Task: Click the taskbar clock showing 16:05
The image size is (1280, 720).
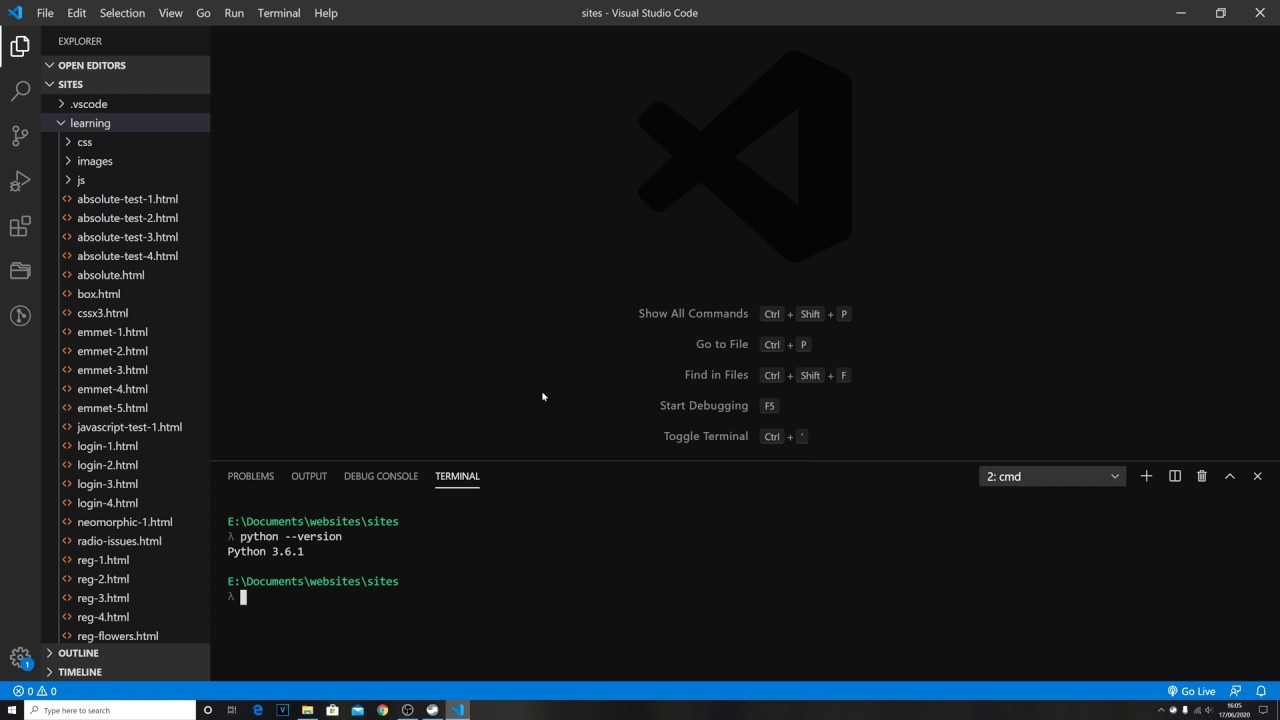Action: [1234, 710]
